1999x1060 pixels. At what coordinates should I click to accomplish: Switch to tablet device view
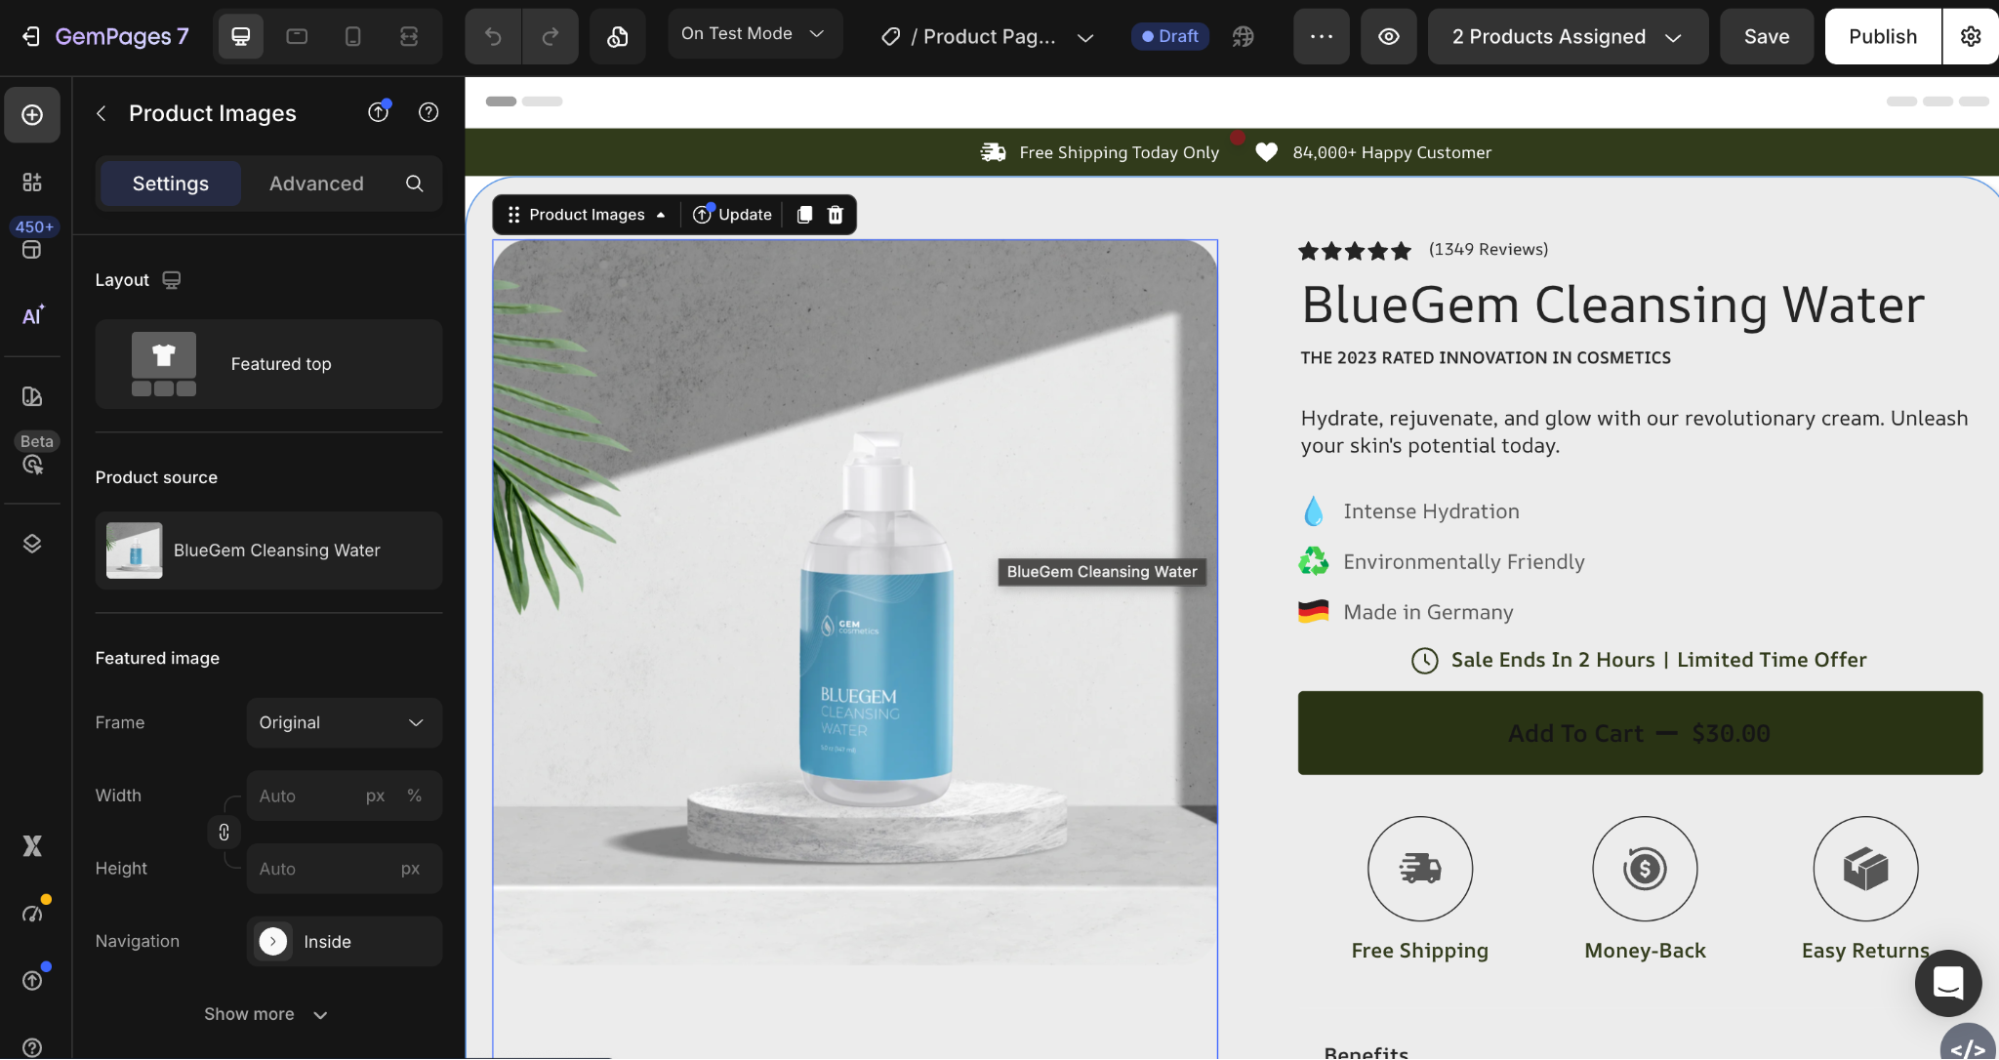[297, 36]
